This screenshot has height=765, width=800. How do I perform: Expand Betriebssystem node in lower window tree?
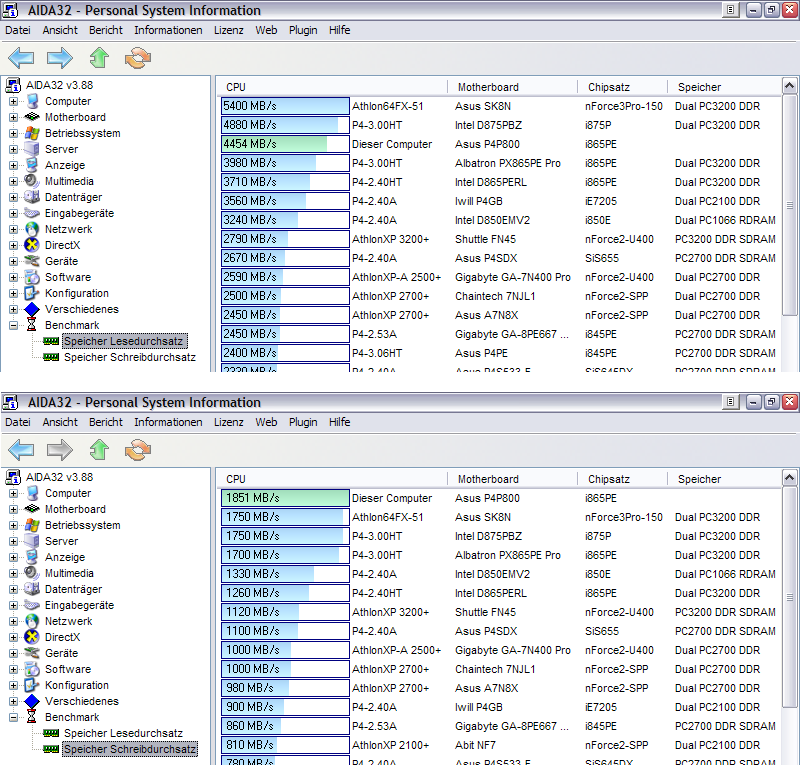[x=13, y=525]
